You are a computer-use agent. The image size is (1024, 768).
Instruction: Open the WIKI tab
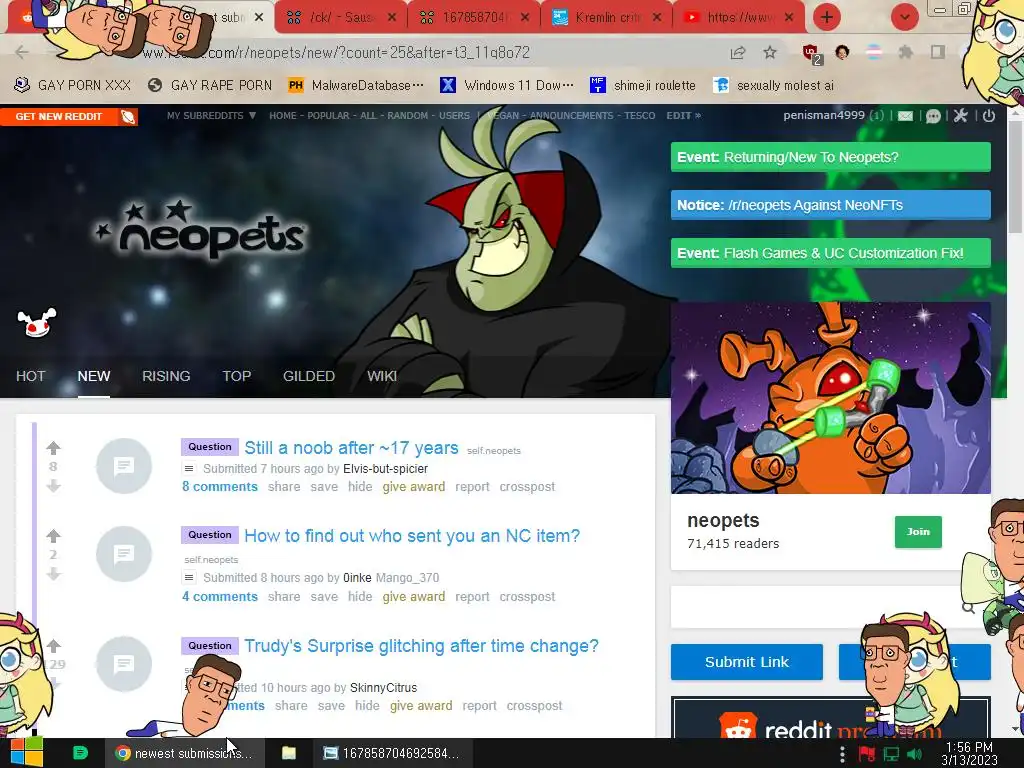point(382,376)
